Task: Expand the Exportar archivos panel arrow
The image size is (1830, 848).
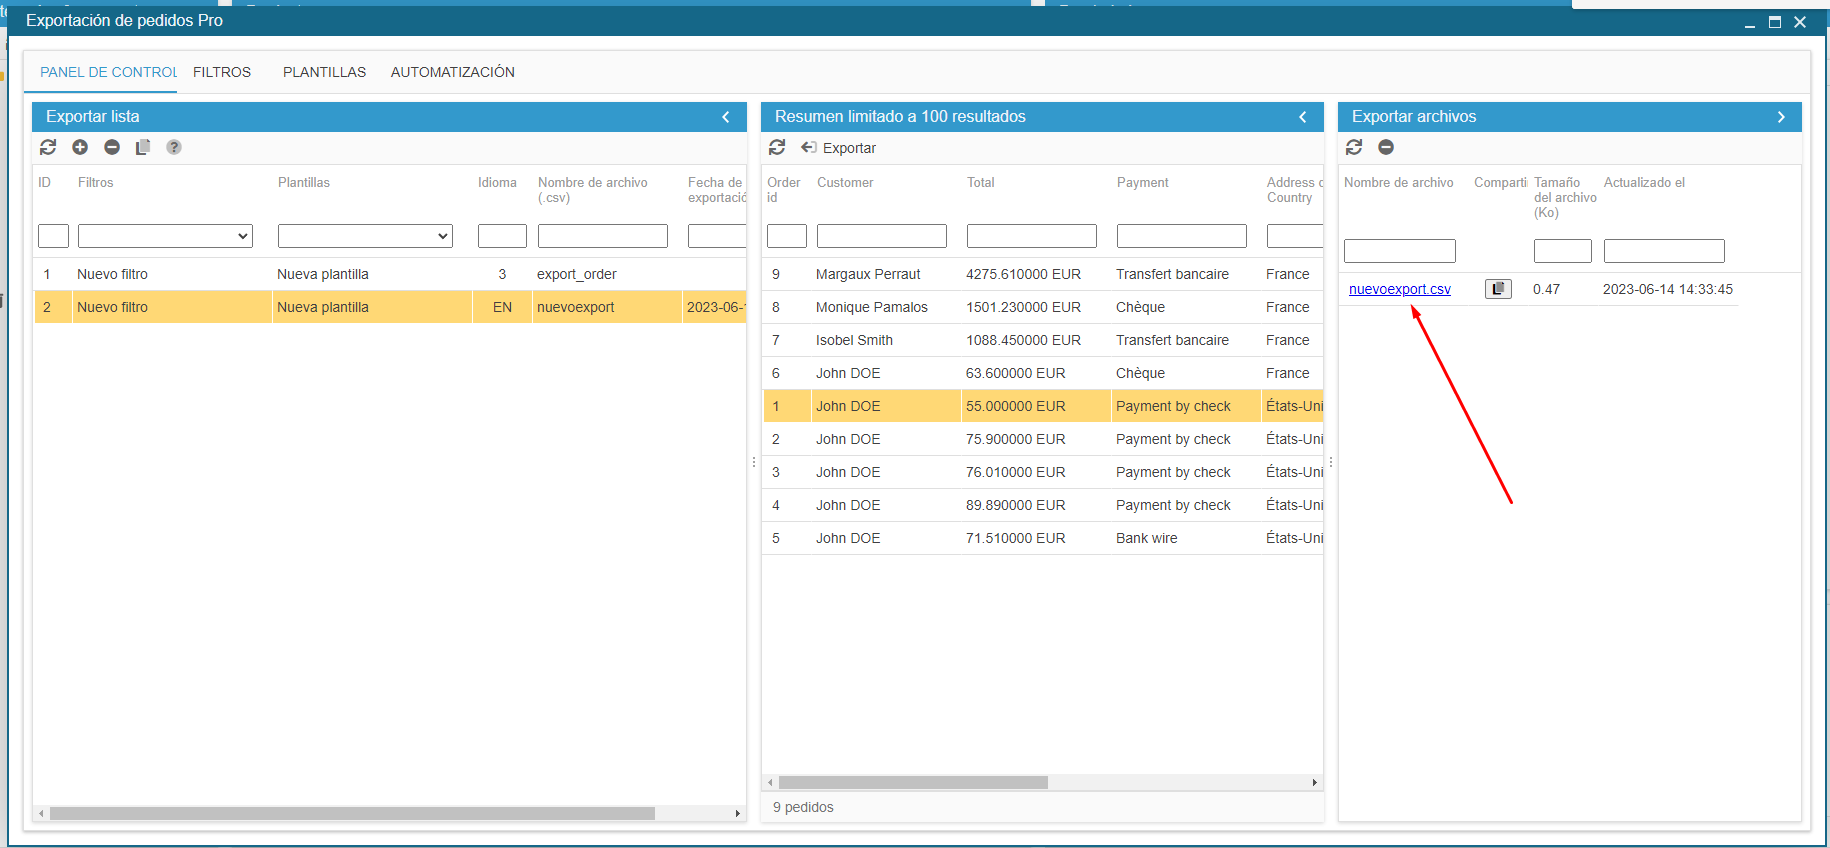Action: [1781, 117]
